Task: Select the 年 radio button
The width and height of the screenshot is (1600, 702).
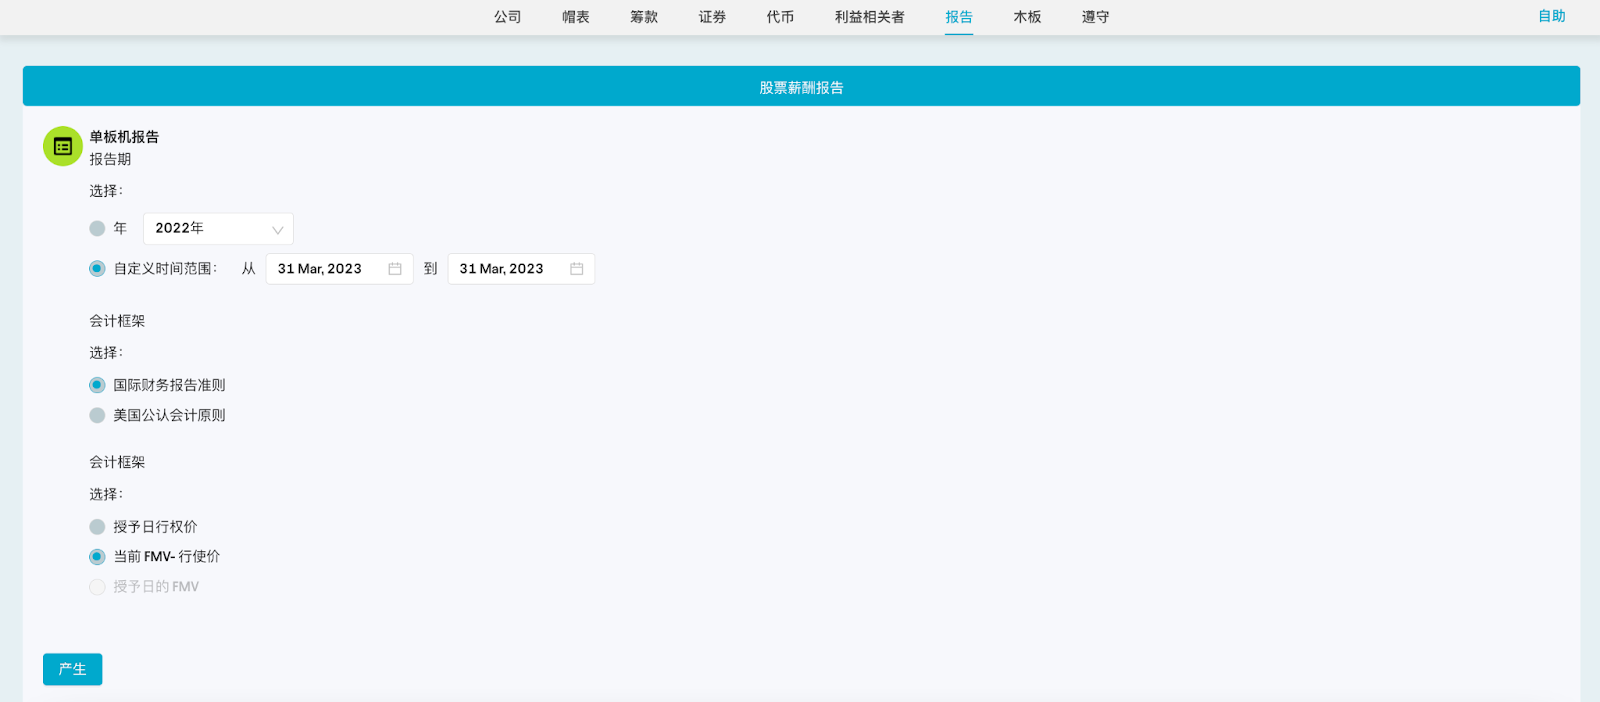Action: tap(97, 228)
